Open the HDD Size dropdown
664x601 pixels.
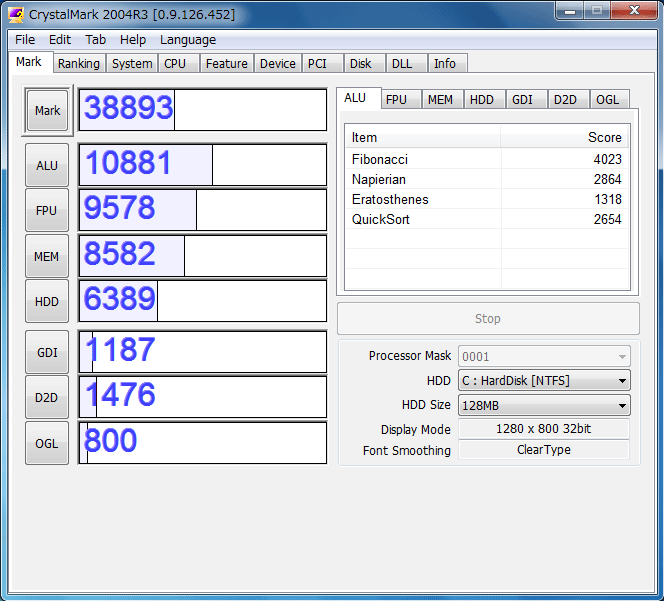(x=544, y=405)
